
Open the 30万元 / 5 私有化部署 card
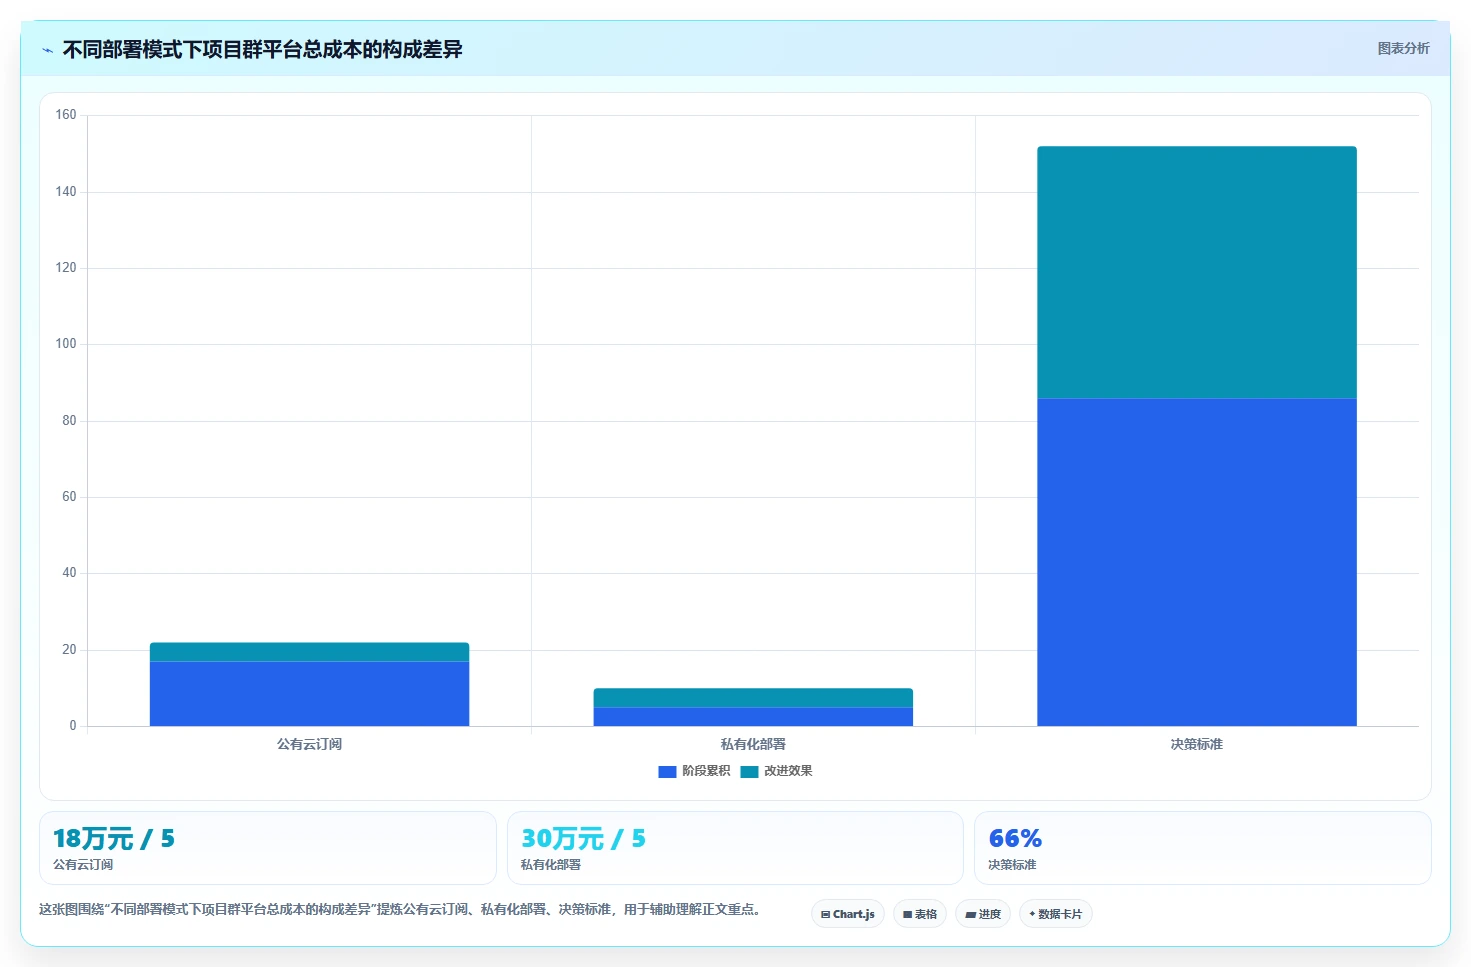(x=735, y=848)
